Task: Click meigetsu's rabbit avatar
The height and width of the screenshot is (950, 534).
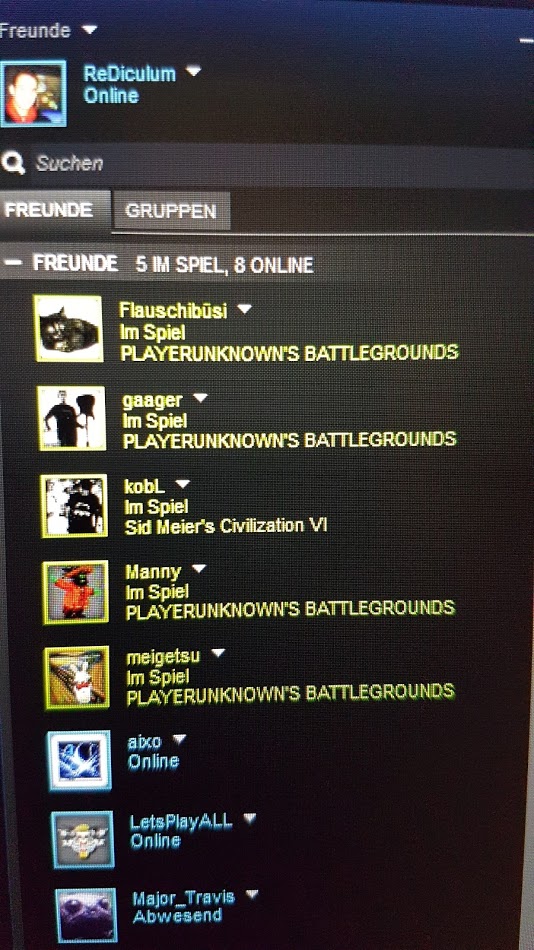Action: tap(77, 677)
